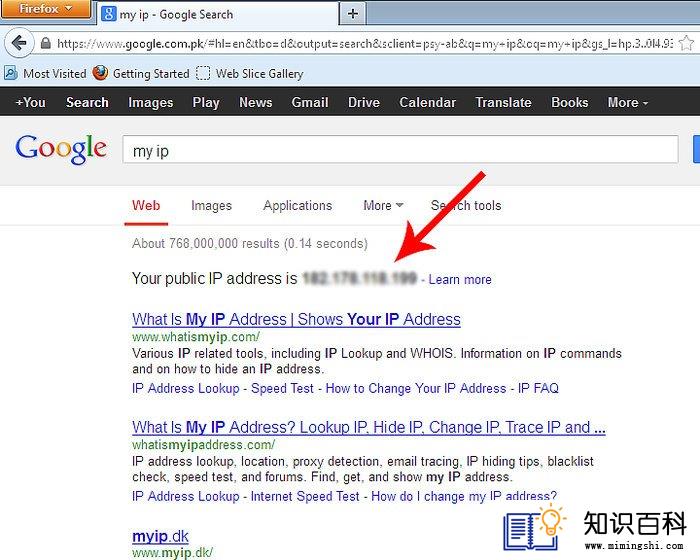Click Search in Google black bar
Viewport: 700px width, 560px height.
coord(87,102)
